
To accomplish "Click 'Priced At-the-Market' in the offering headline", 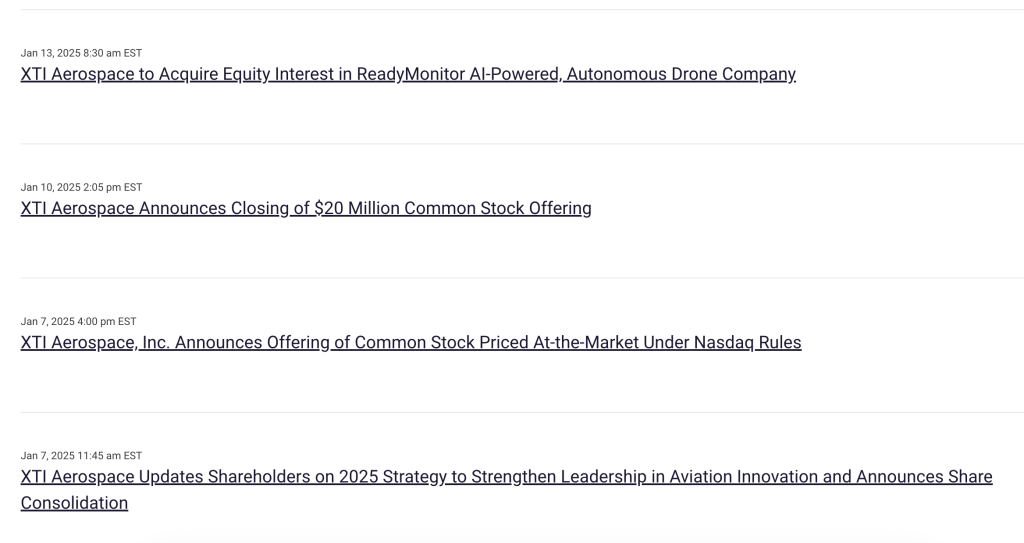I will click(x=556, y=342).
